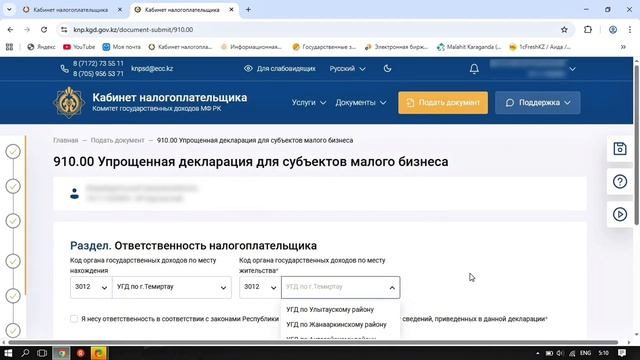
Task: Open УГД по г.Темиртау location dropdown
Action: point(172,287)
